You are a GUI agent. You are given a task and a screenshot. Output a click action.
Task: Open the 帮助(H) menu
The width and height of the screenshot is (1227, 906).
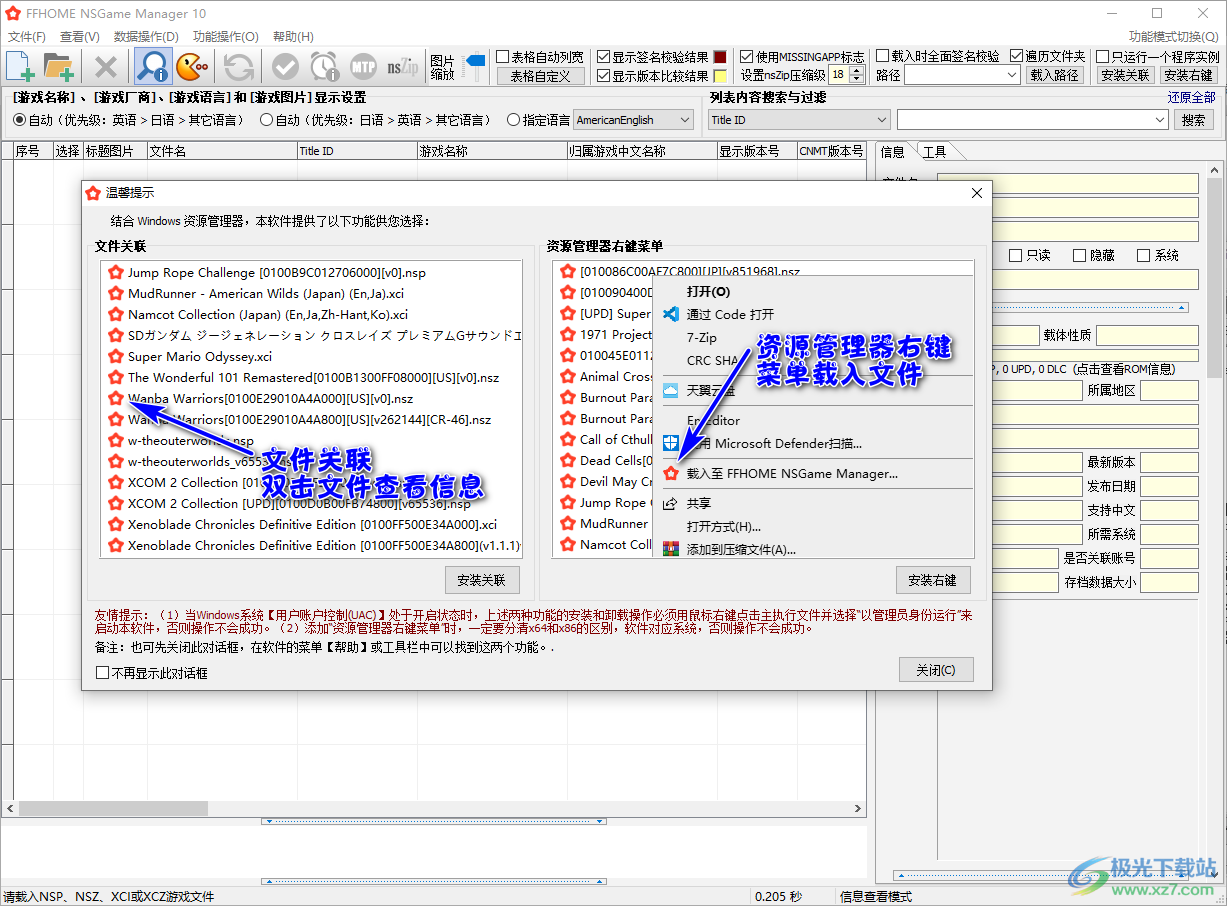point(293,37)
